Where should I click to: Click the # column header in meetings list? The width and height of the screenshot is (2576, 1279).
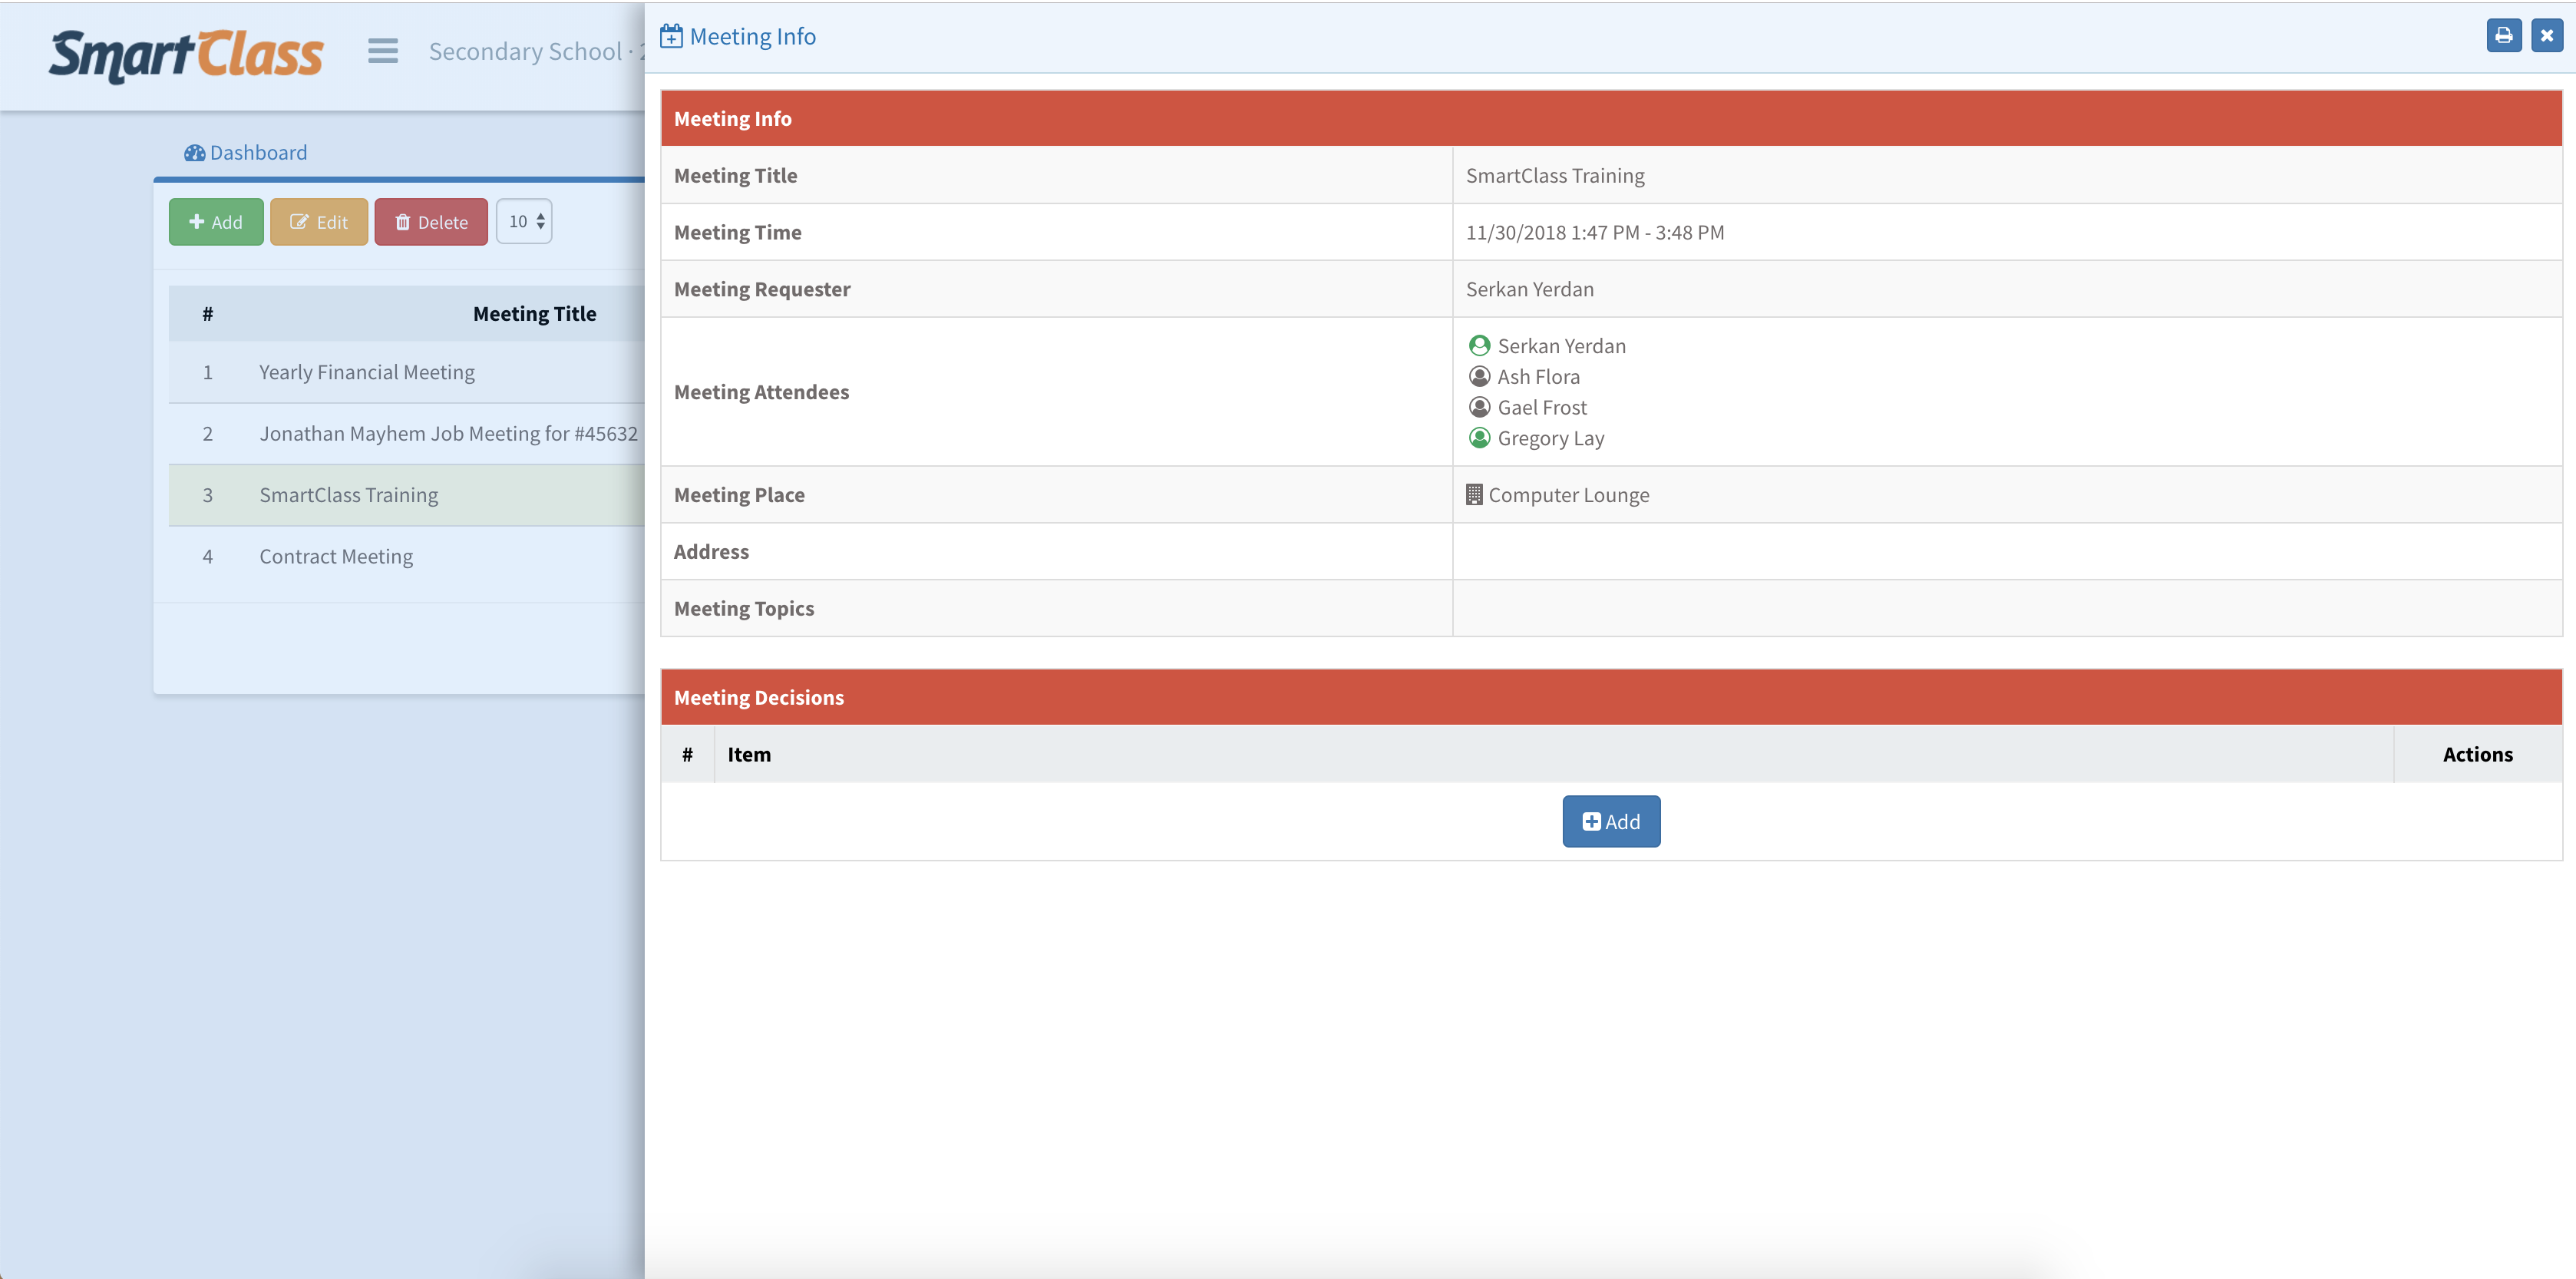pos(208,314)
